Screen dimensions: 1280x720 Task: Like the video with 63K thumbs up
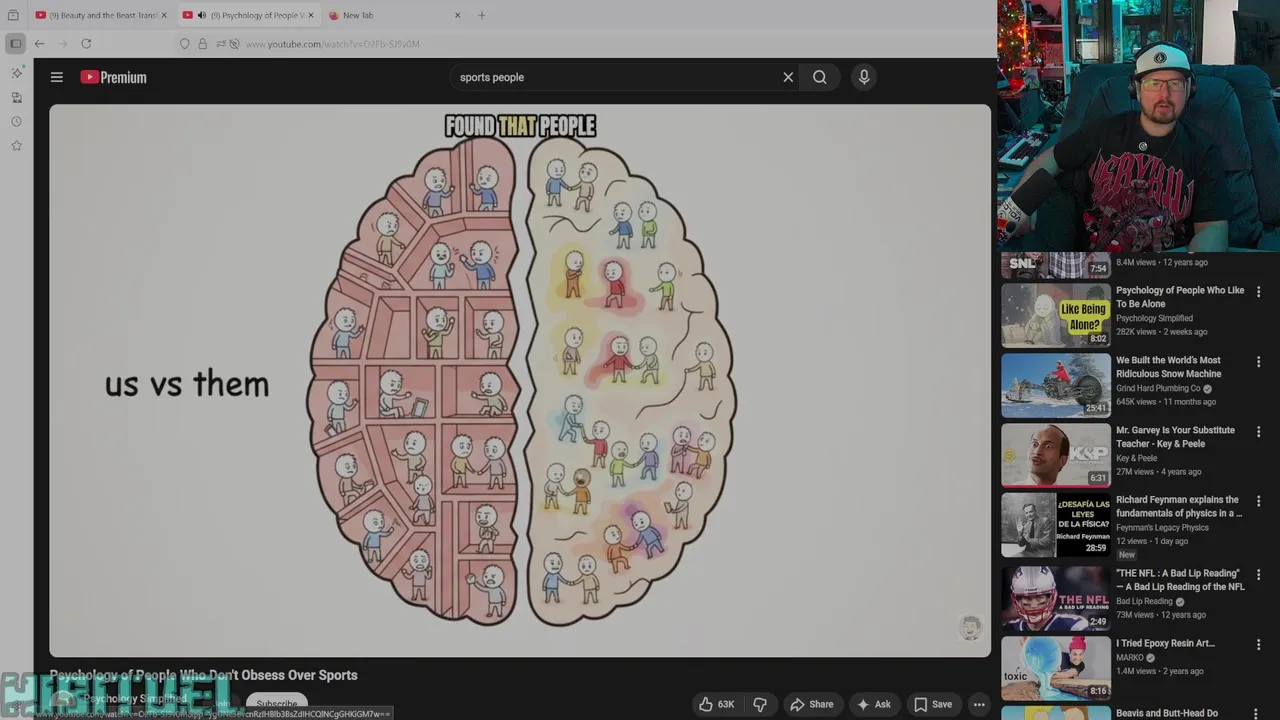[x=716, y=704]
